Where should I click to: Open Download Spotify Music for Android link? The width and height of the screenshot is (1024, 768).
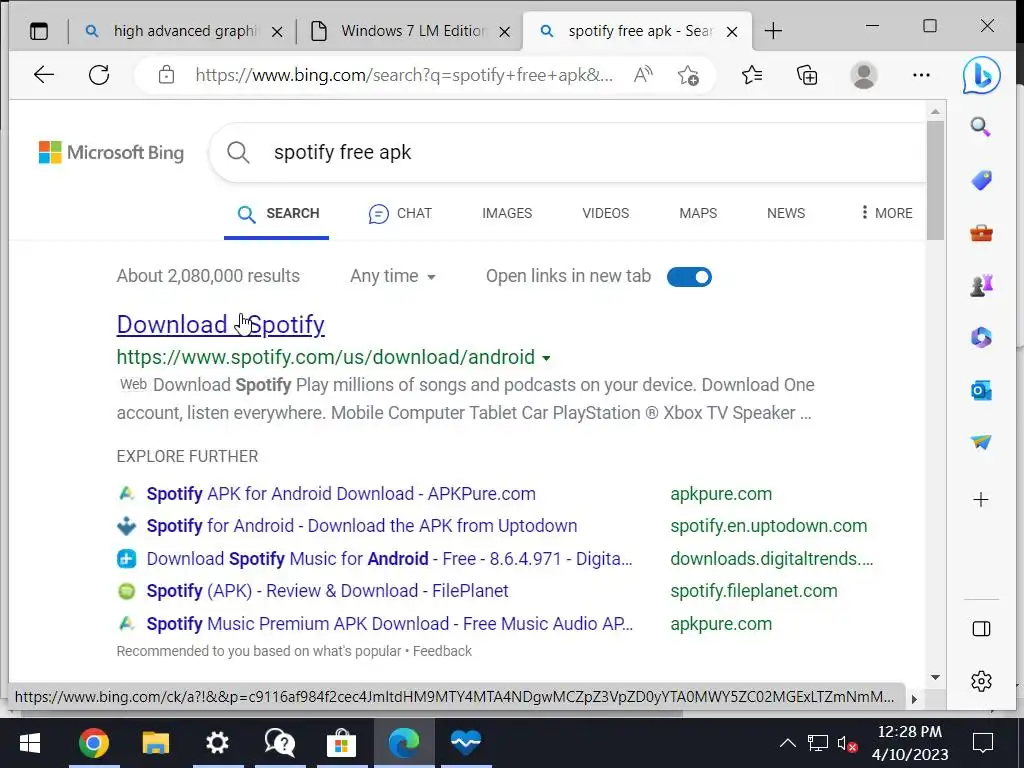pos(389,558)
